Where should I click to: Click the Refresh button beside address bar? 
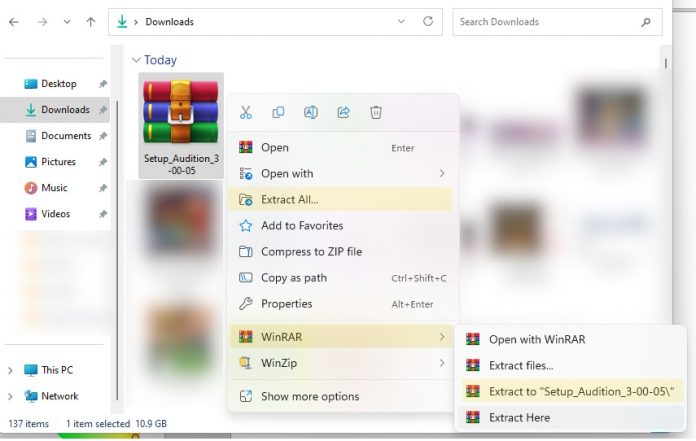pyautogui.click(x=428, y=21)
